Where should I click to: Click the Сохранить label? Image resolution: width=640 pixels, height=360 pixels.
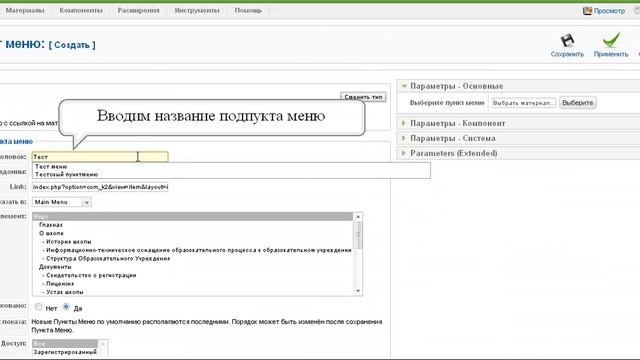coord(567,54)
